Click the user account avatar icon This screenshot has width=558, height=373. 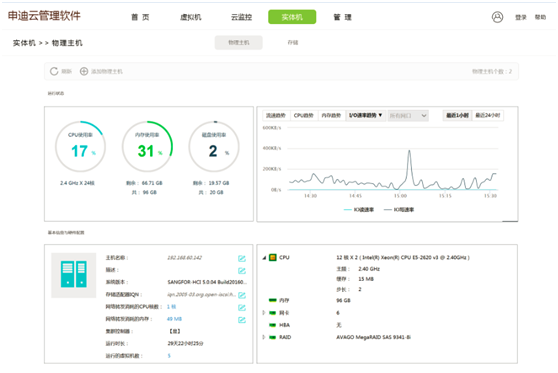[x=497, y=17]
